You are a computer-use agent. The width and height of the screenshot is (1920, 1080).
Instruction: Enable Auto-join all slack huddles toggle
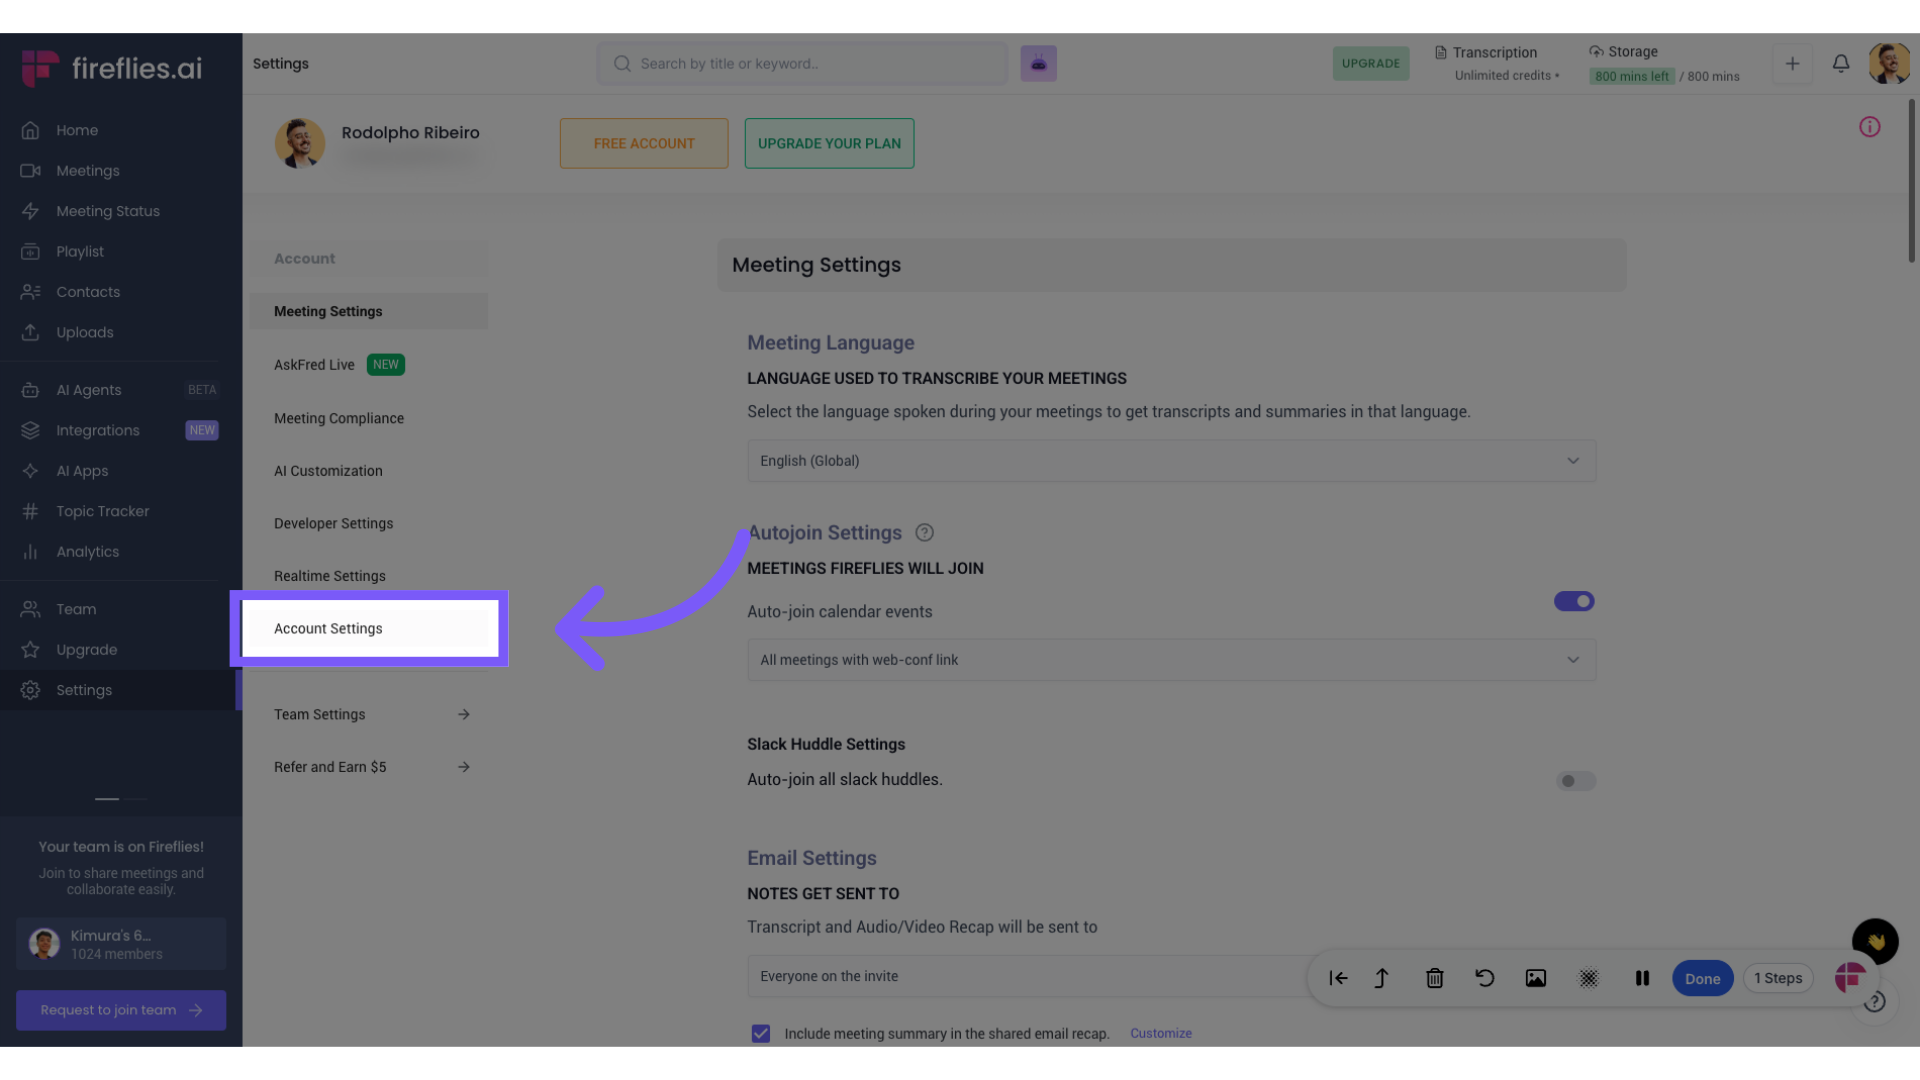point(1575,781)
